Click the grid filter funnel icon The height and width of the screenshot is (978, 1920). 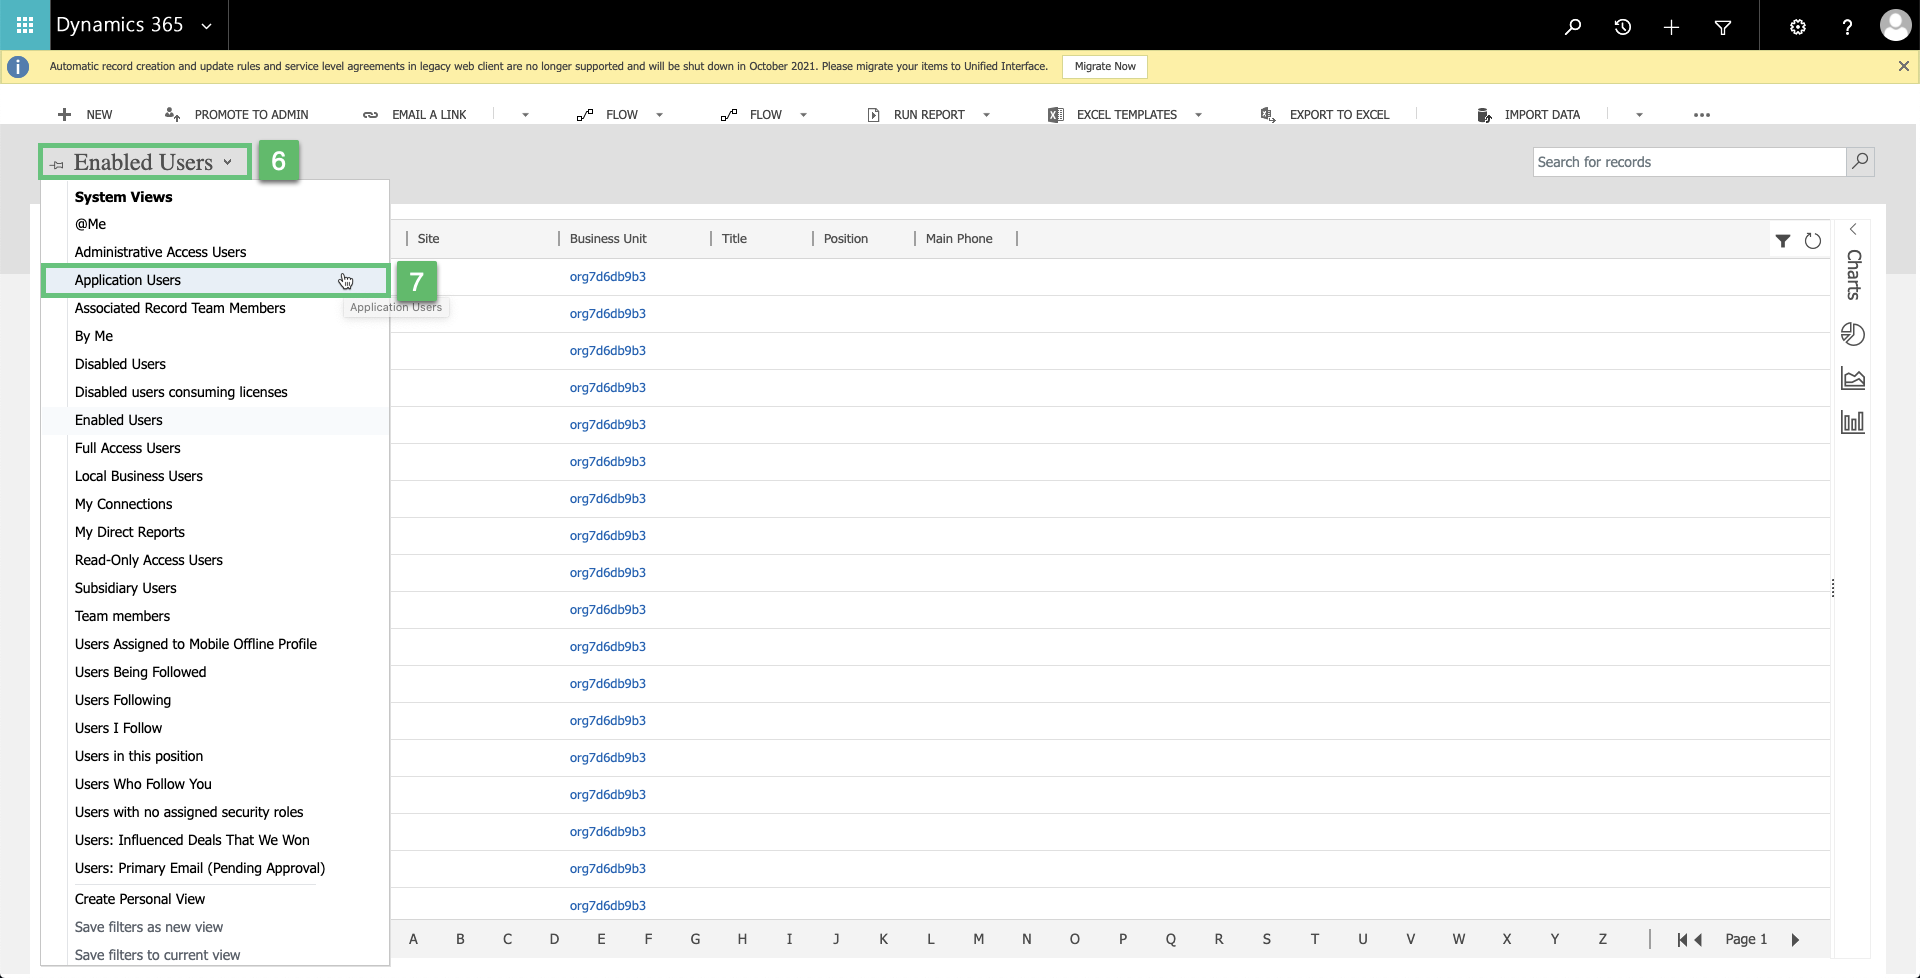click(x=1783, y=240)
